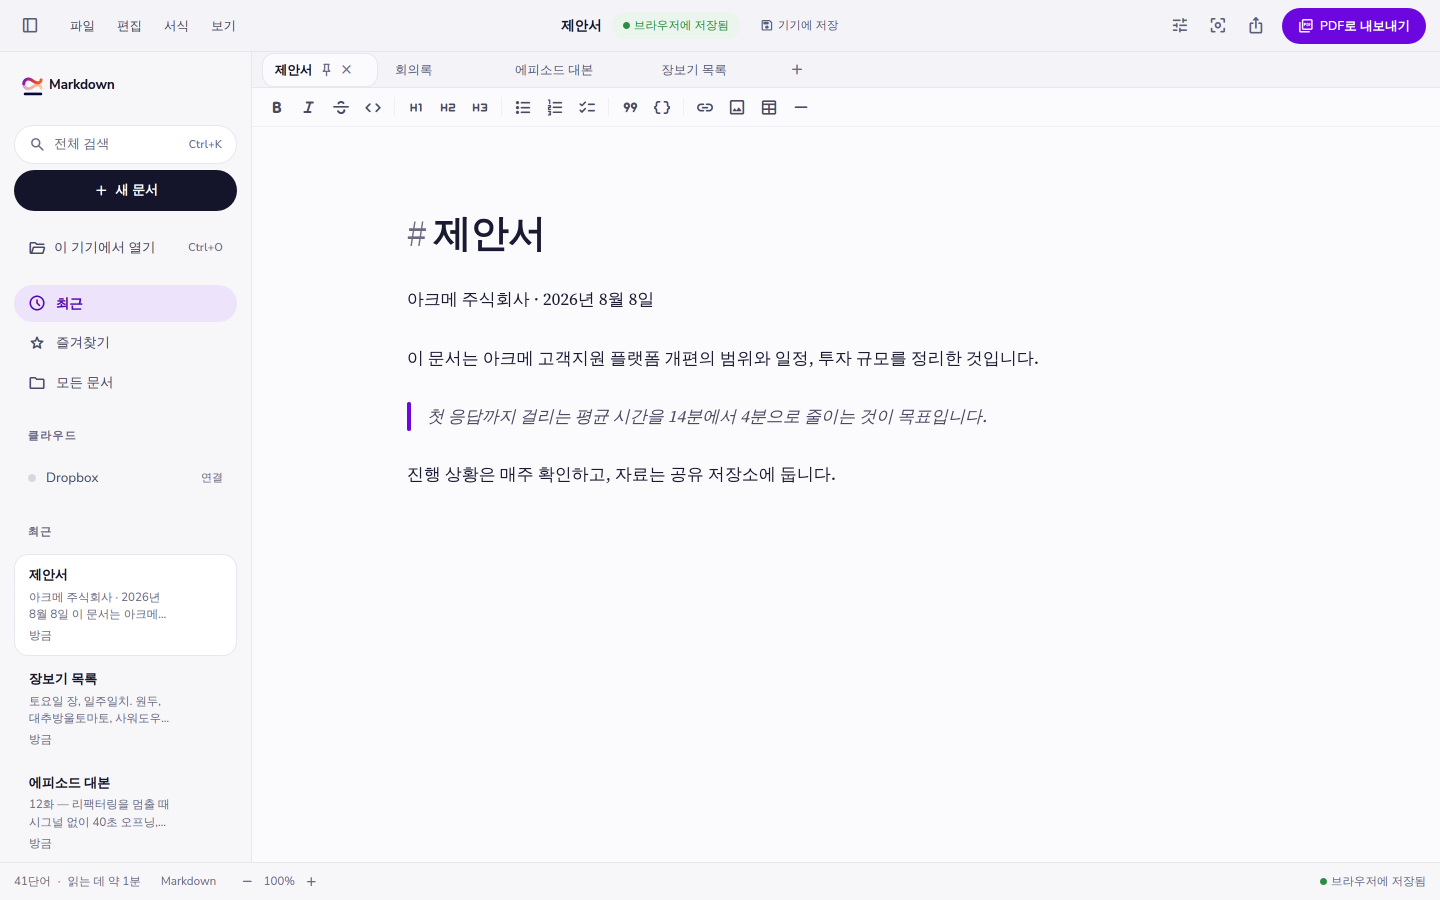Open the 장보기 목록 recent document
This screenshot has width=1440, height=900.
tap(125, 709)
